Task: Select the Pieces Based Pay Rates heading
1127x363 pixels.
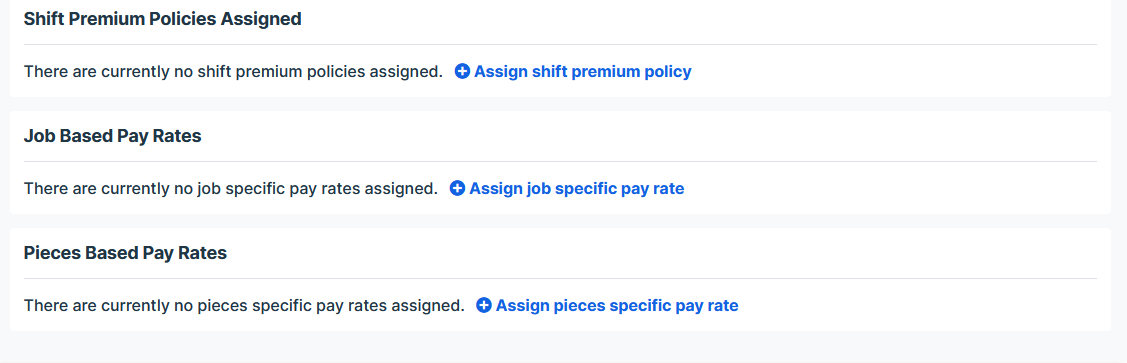Action: (x=125, y=253)
